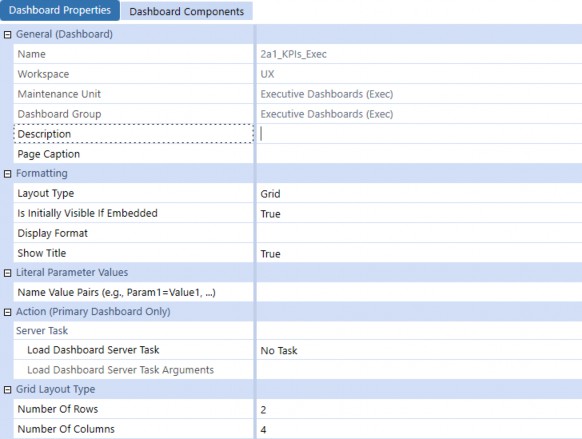Select the Dashboard Group property label

[x=59, y=114]
